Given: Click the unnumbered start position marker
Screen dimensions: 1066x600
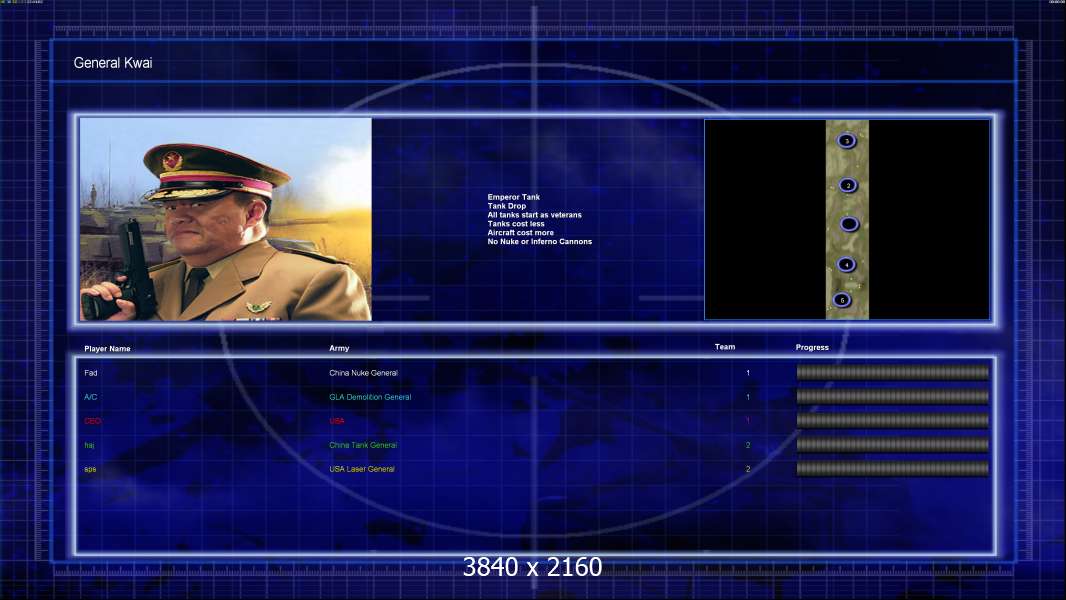Looking at the screenshot, I should tap(849, 224).
